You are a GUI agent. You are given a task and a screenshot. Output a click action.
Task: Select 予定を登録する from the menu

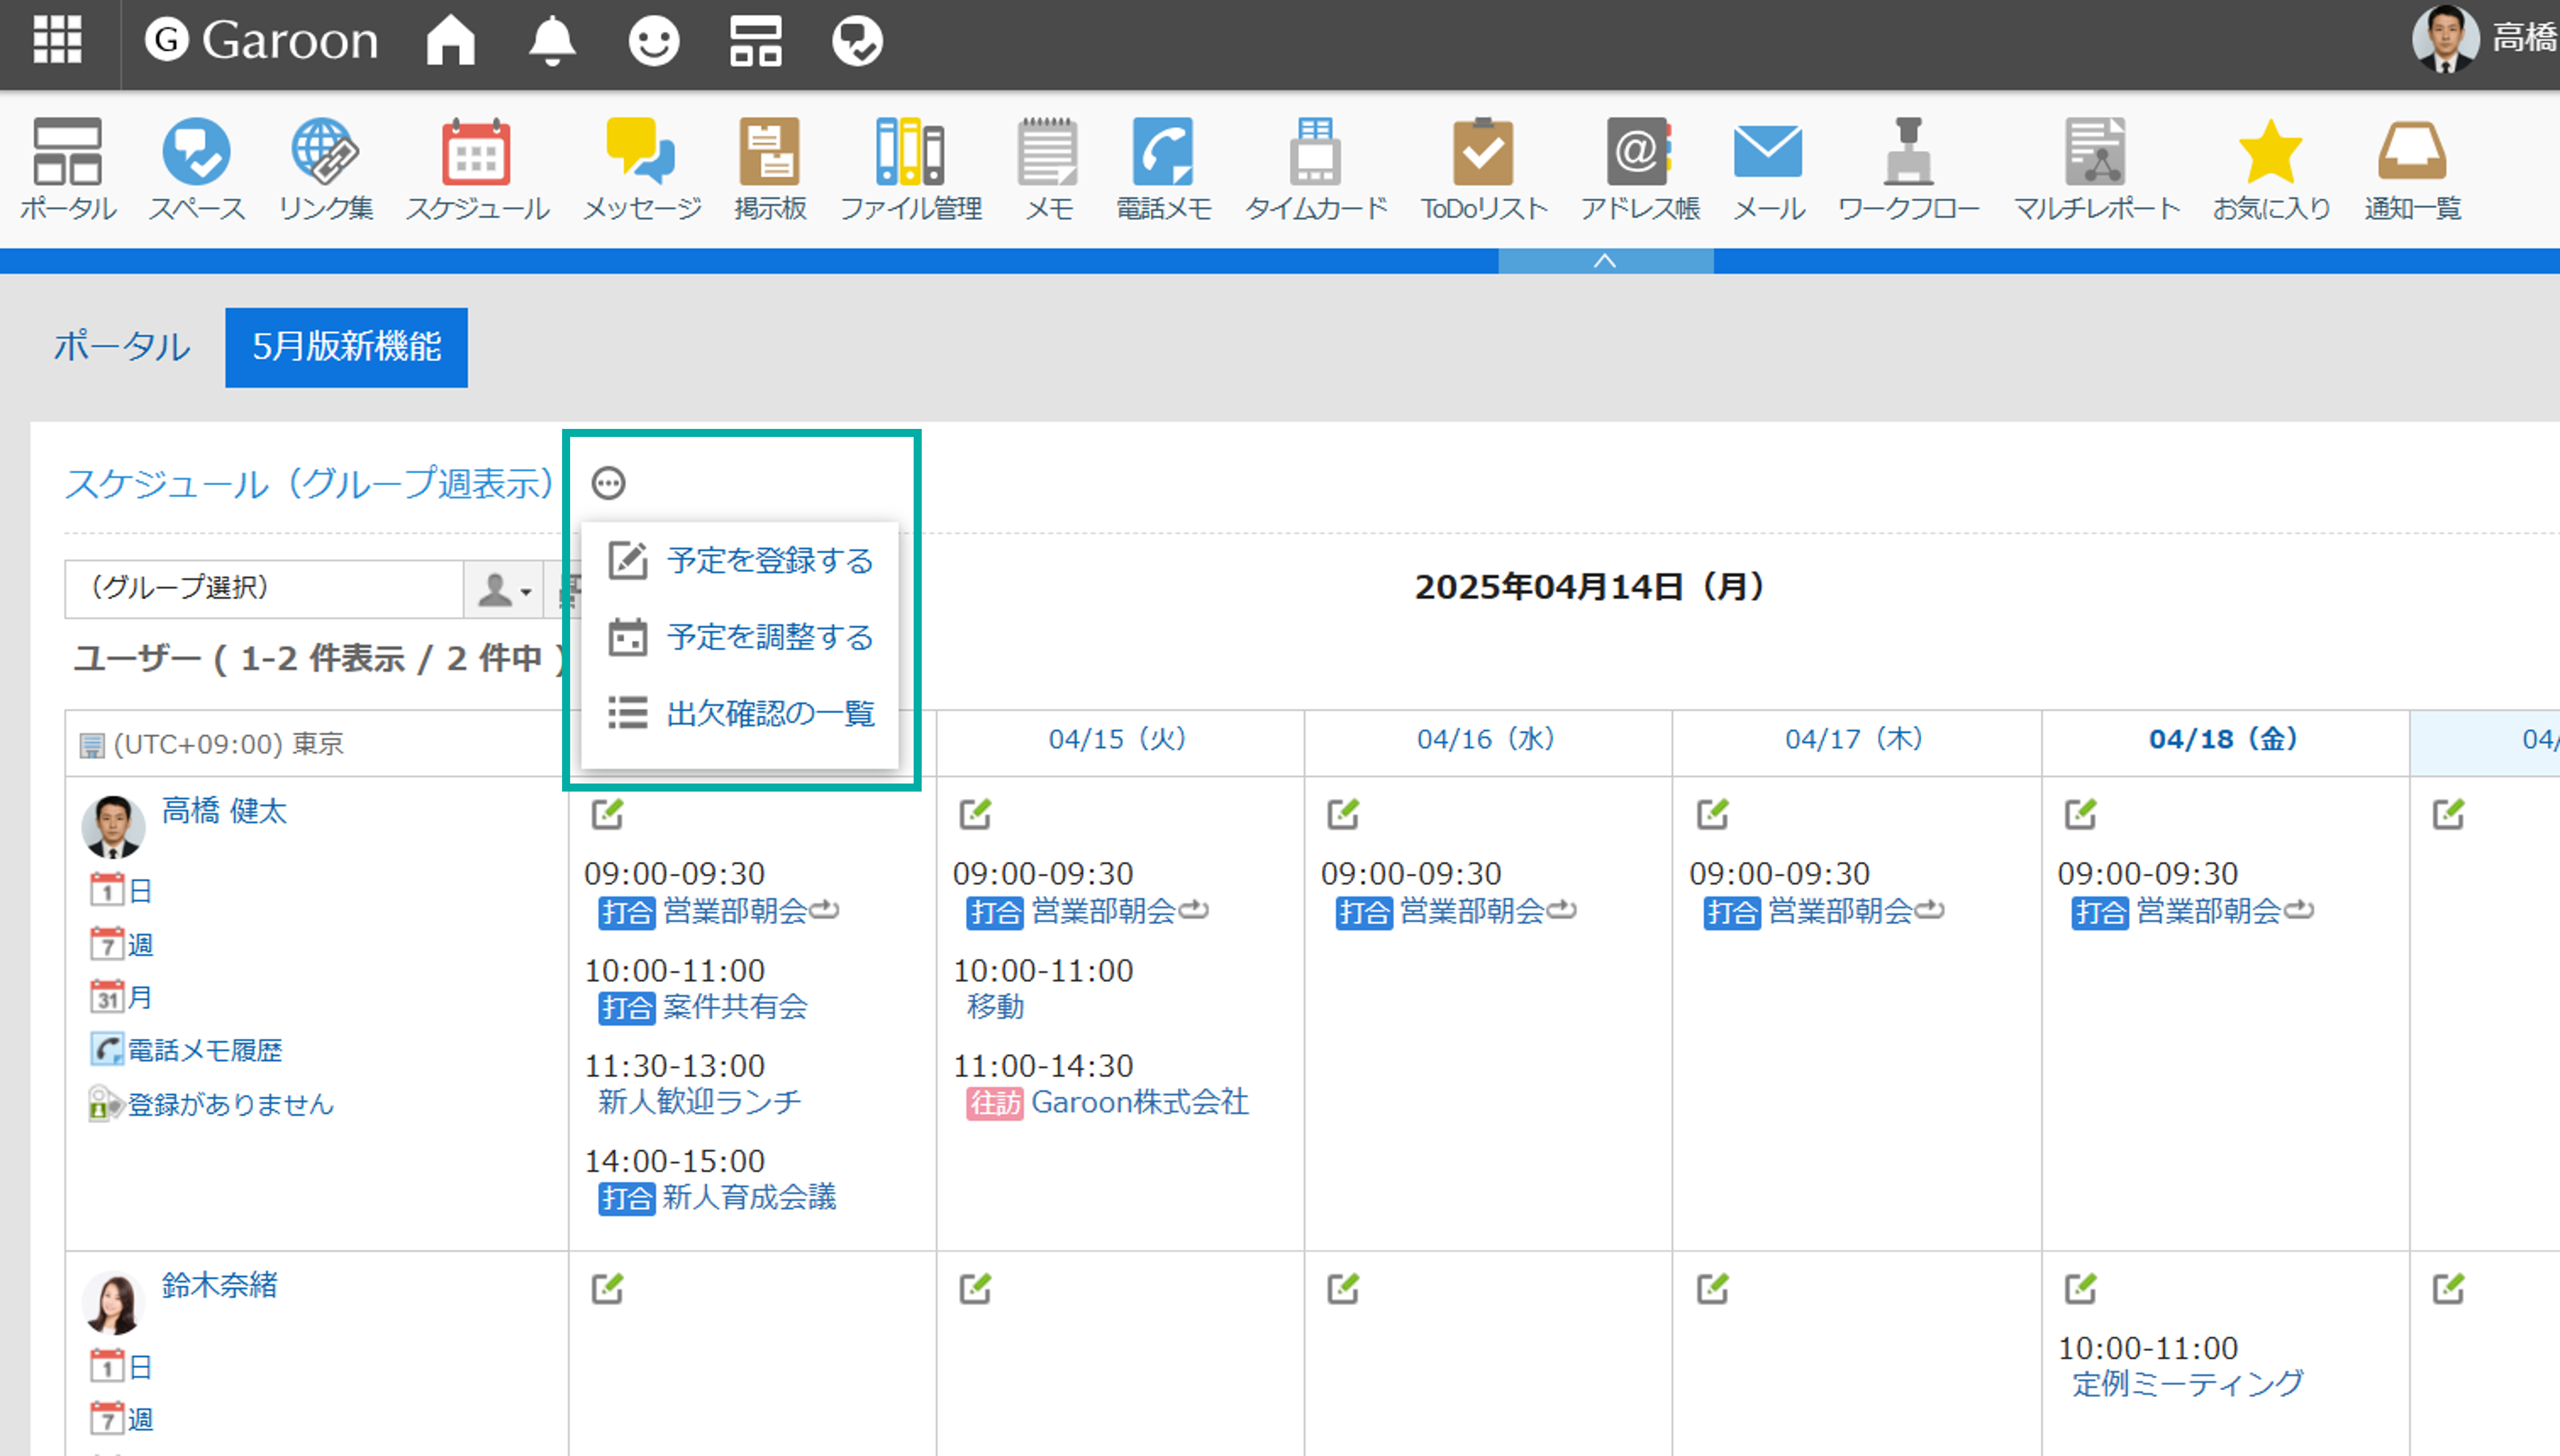[741, 561]
